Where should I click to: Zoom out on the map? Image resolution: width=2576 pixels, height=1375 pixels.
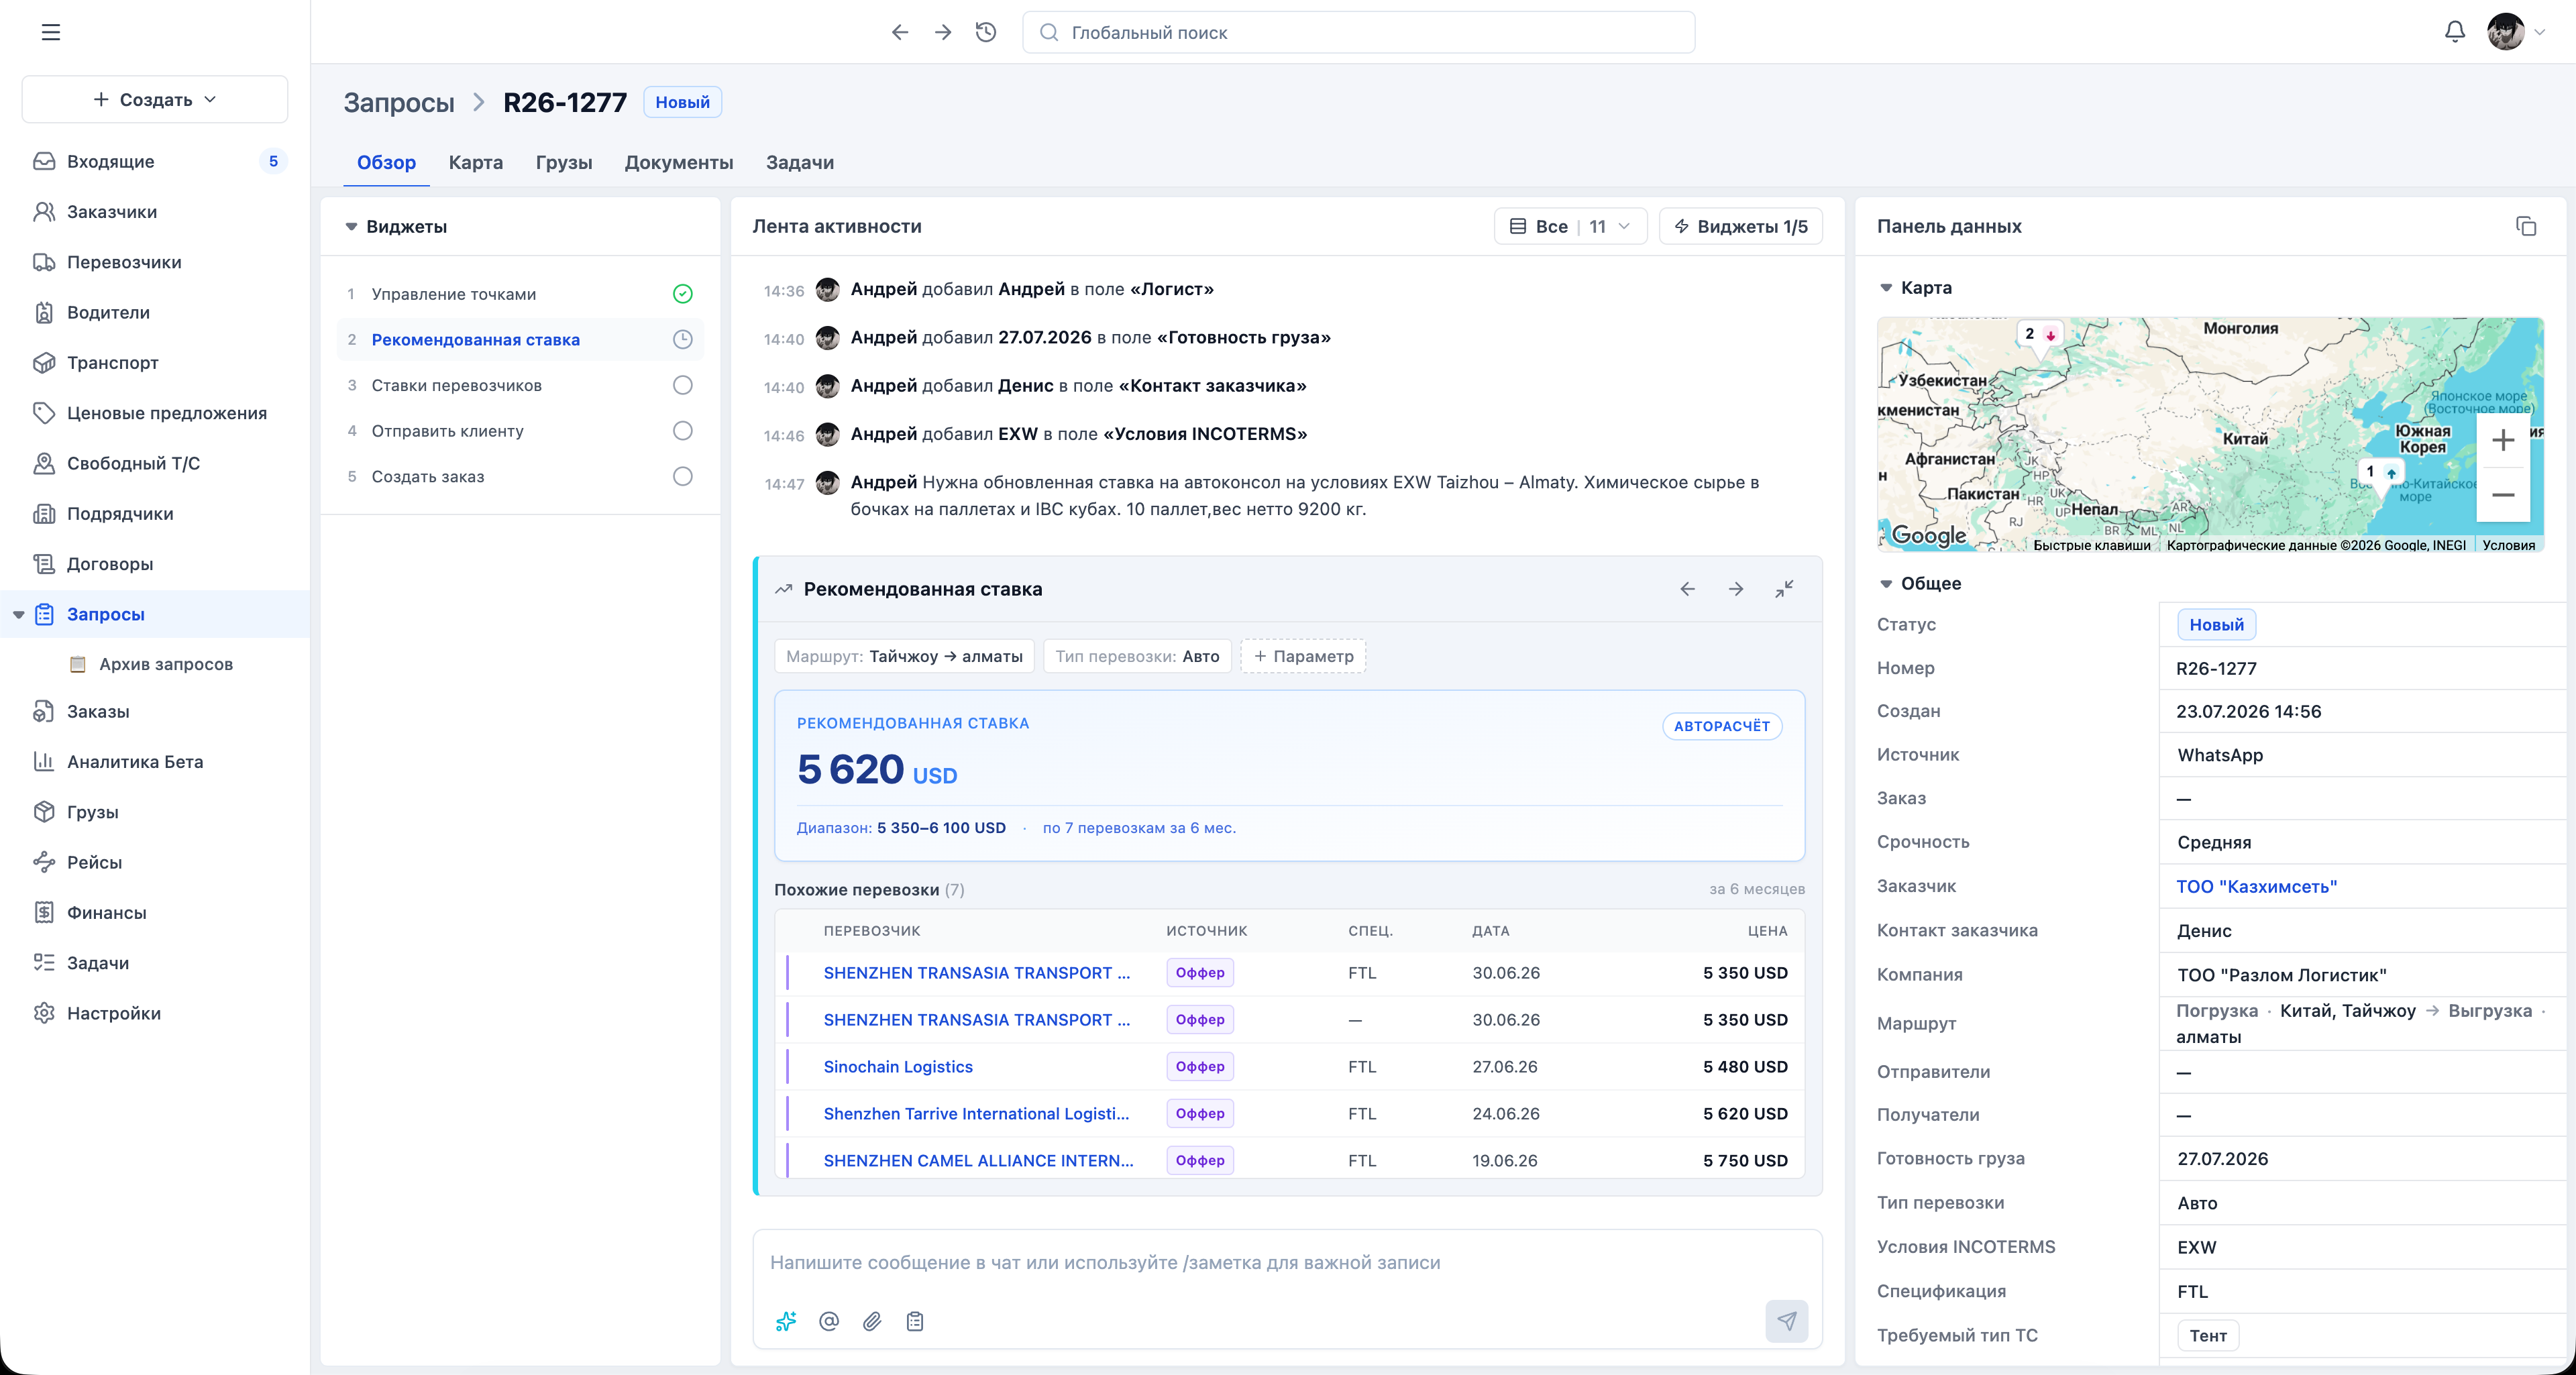[x=2503, y=494]
